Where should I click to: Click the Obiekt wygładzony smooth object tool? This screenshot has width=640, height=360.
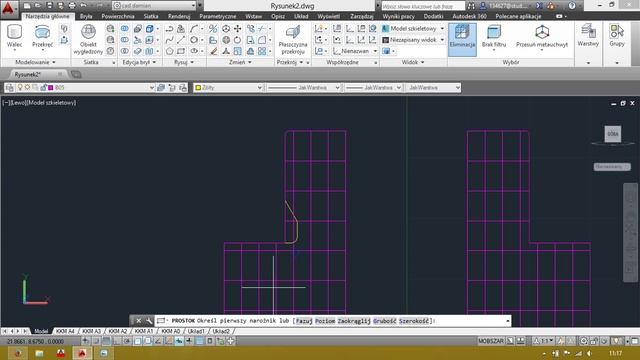(x=88, y=39)
